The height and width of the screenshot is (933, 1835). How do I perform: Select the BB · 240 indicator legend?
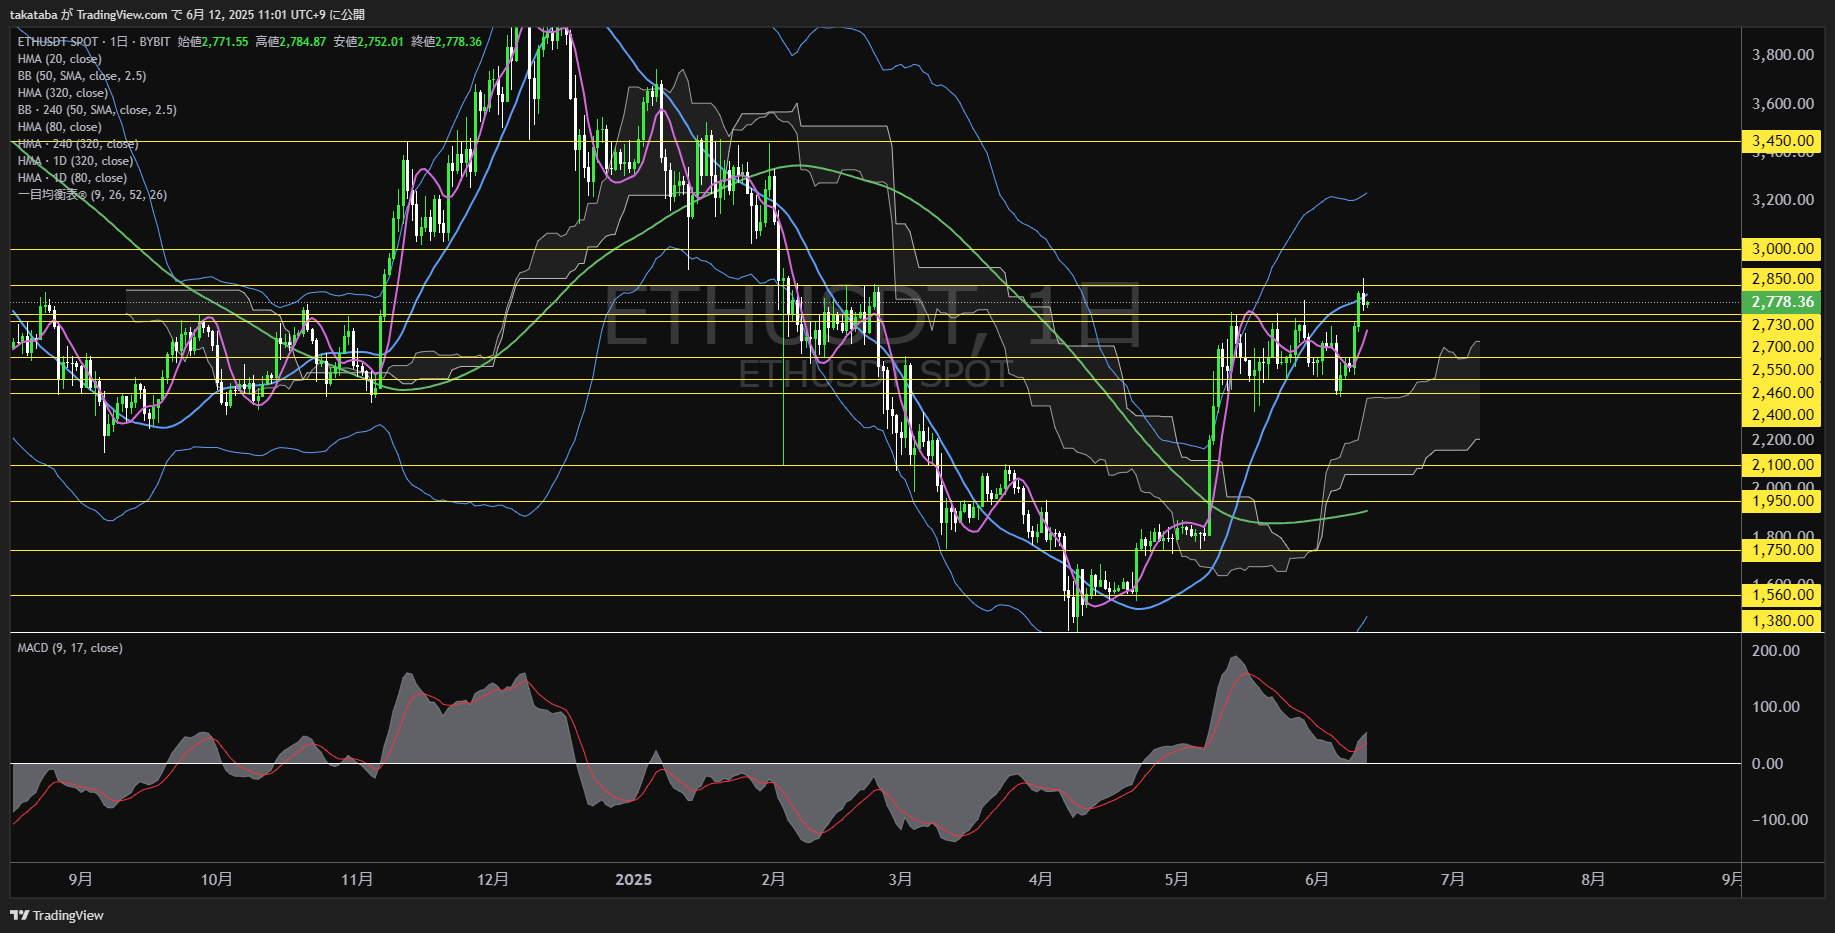pos(97,110)
